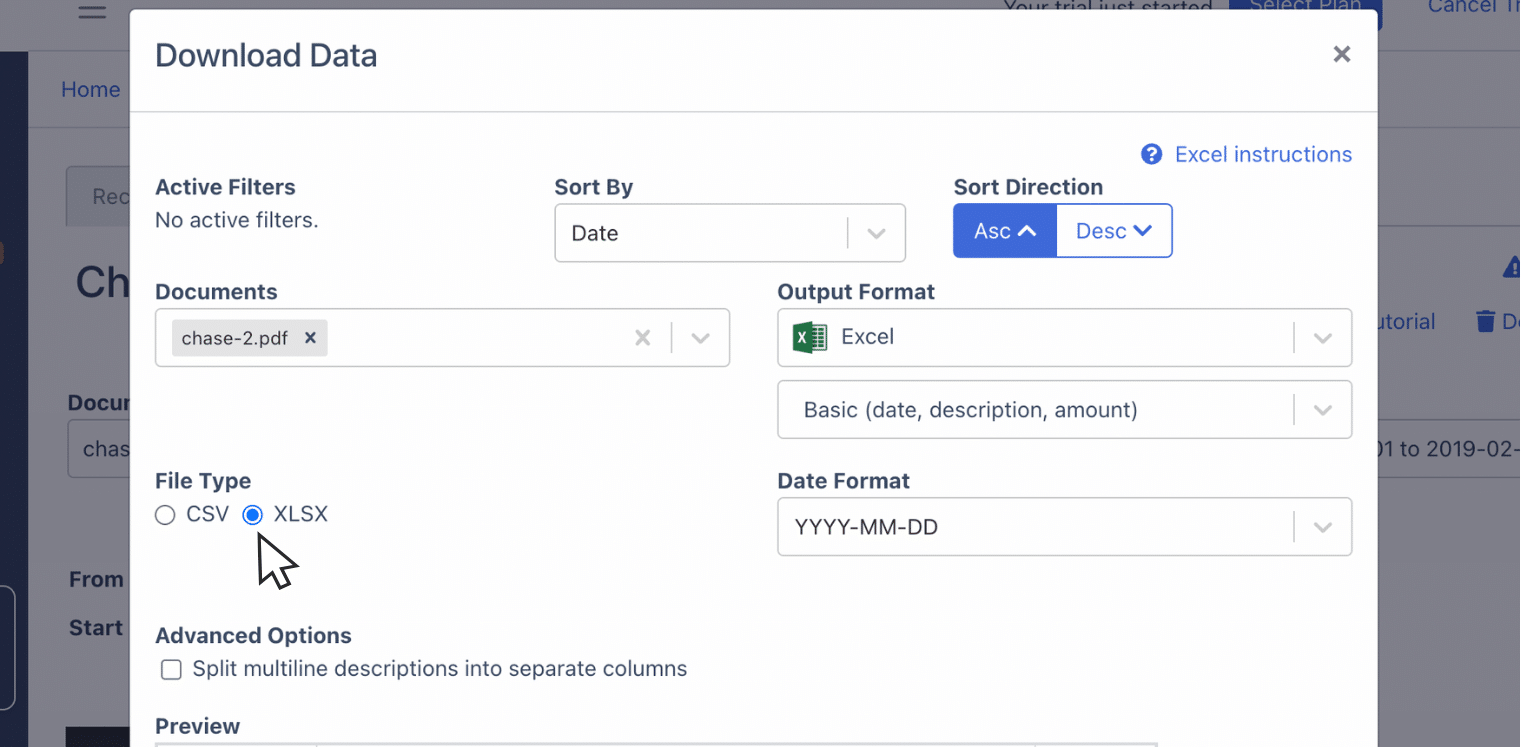Select the CSV file type
Image resolution: width=1521 pixels, height=747 pixels.
(x=165, y=515)
